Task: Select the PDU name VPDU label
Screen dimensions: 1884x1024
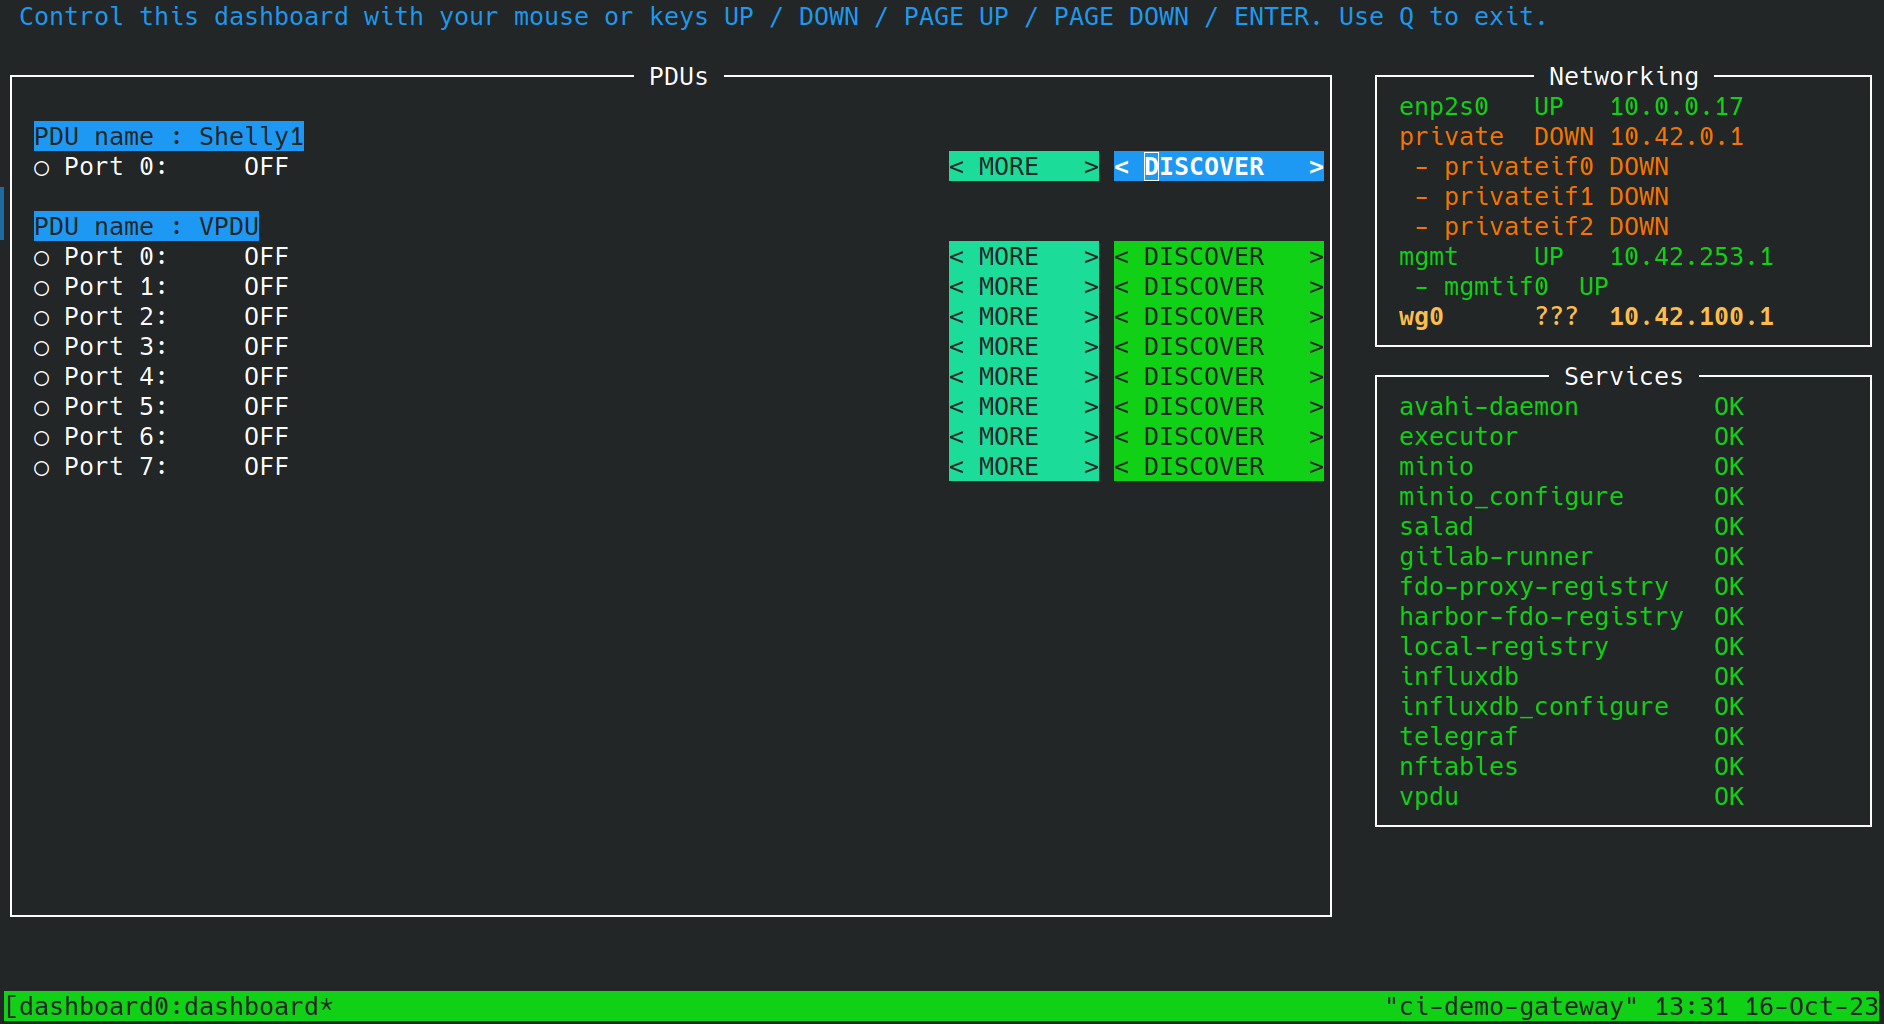Action: (x=146, y=226)
